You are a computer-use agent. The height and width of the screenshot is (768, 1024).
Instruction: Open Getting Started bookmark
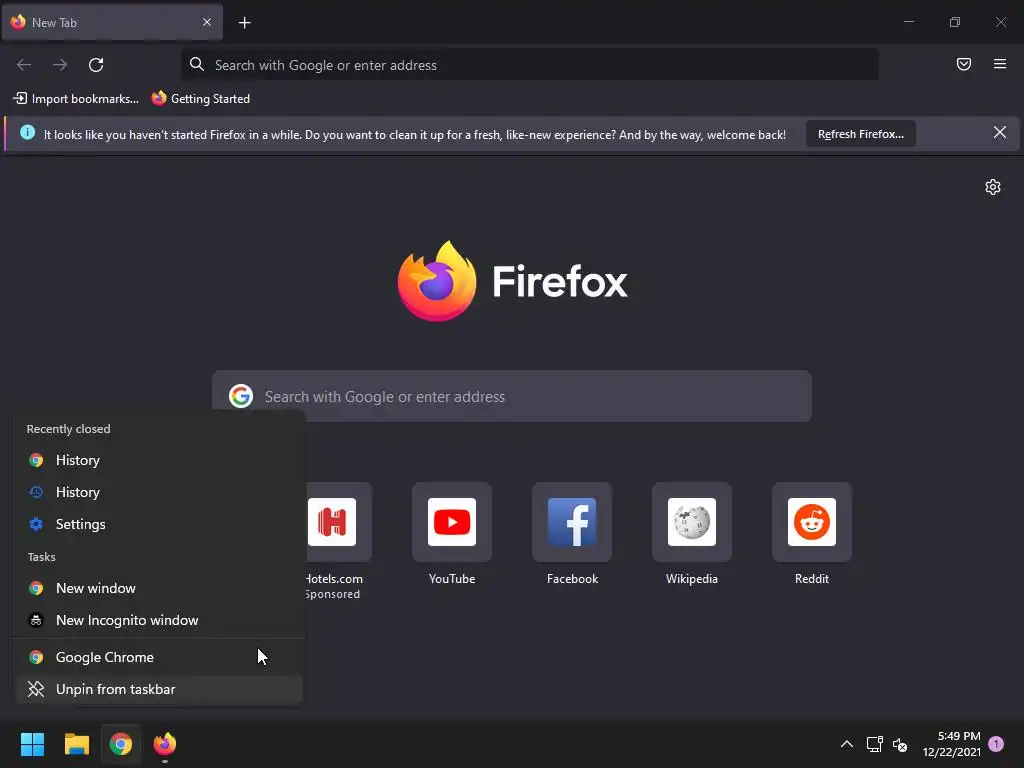coord(201,99)
